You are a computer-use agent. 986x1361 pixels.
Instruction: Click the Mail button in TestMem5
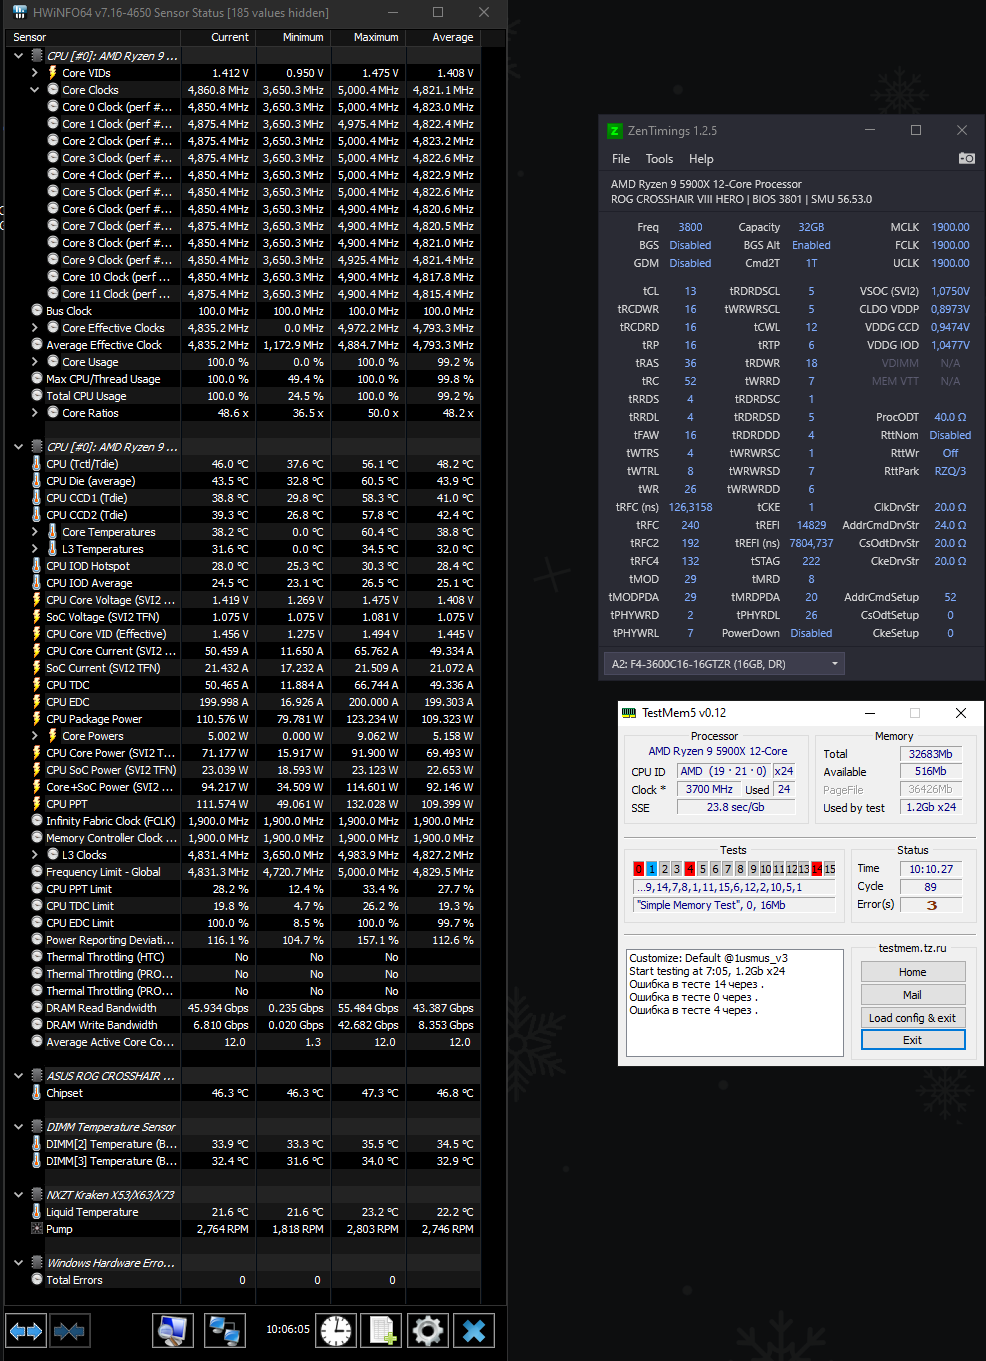point(913,995)
